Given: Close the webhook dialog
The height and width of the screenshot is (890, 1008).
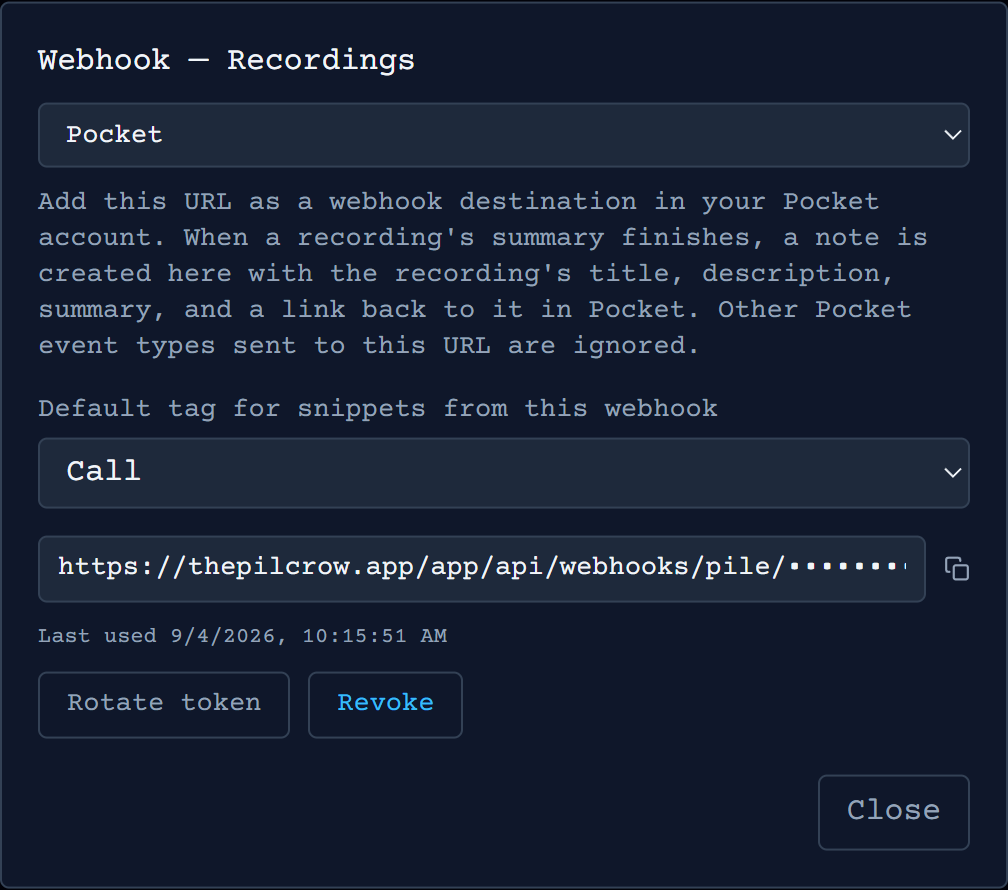Looking at the screenshot, I should pos(894,812).
